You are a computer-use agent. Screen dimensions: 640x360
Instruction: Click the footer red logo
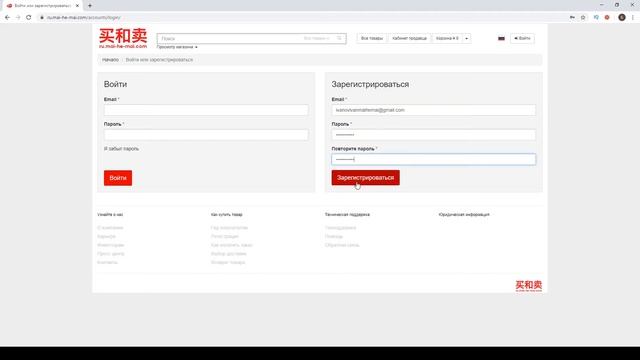pyautogui.click(x=529, y=285)
